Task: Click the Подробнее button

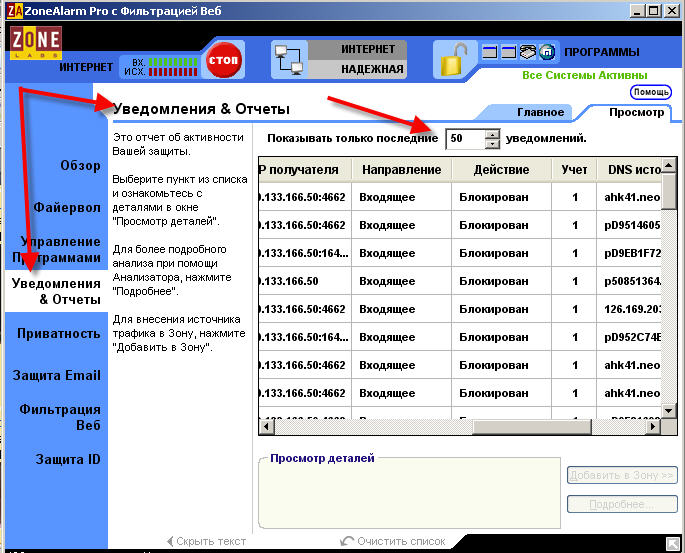Action: tap(622, 504)
